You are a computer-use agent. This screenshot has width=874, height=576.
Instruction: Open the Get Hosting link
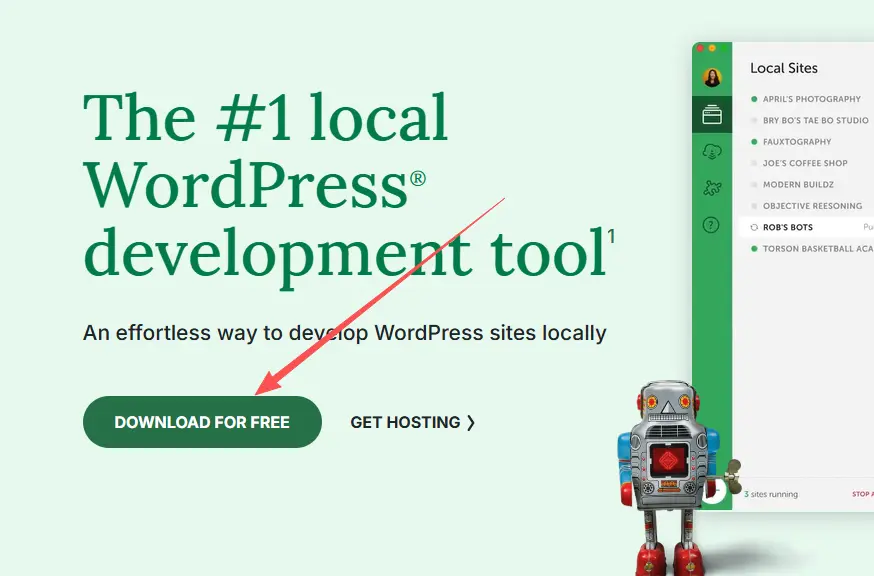coord(412,422)
